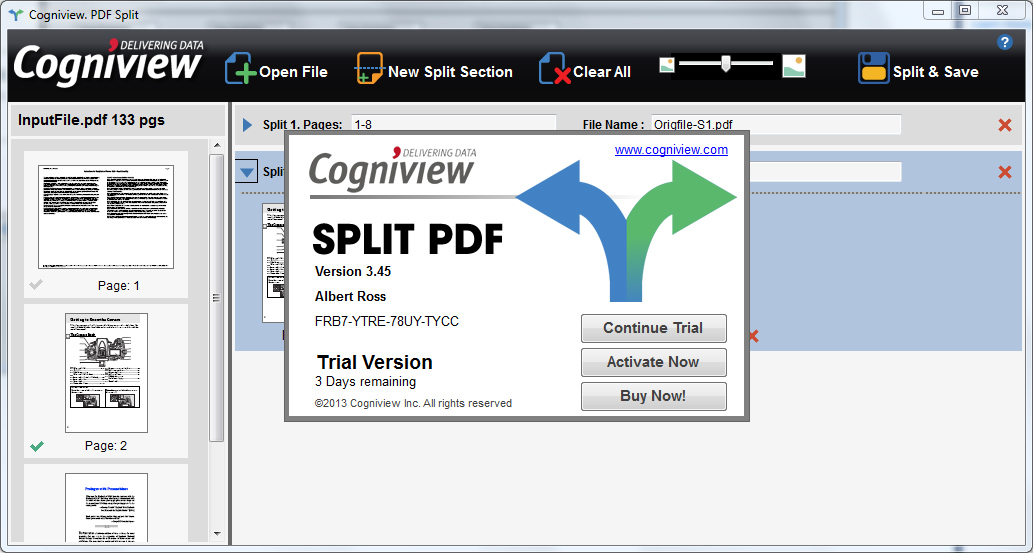
Task: Click the scrollbar up arrow in page list
Action: click(217, 146)
